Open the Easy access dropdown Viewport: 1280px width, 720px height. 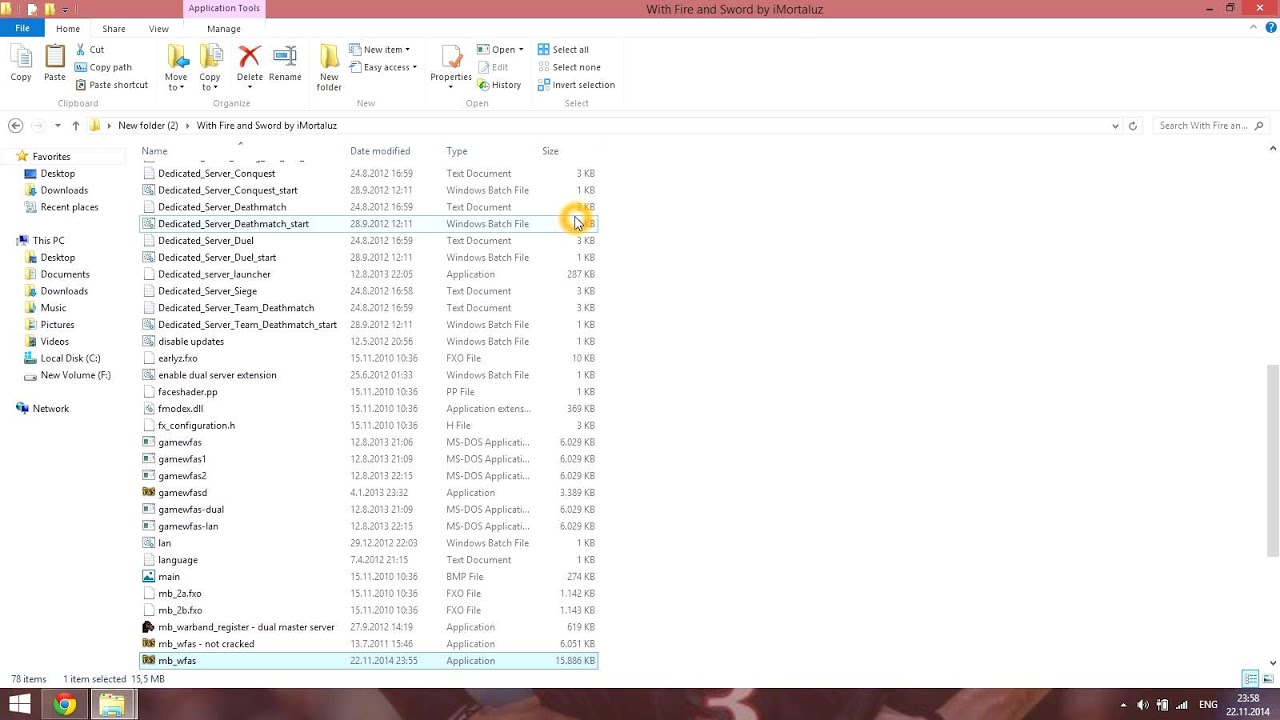(x=383, y=67)
